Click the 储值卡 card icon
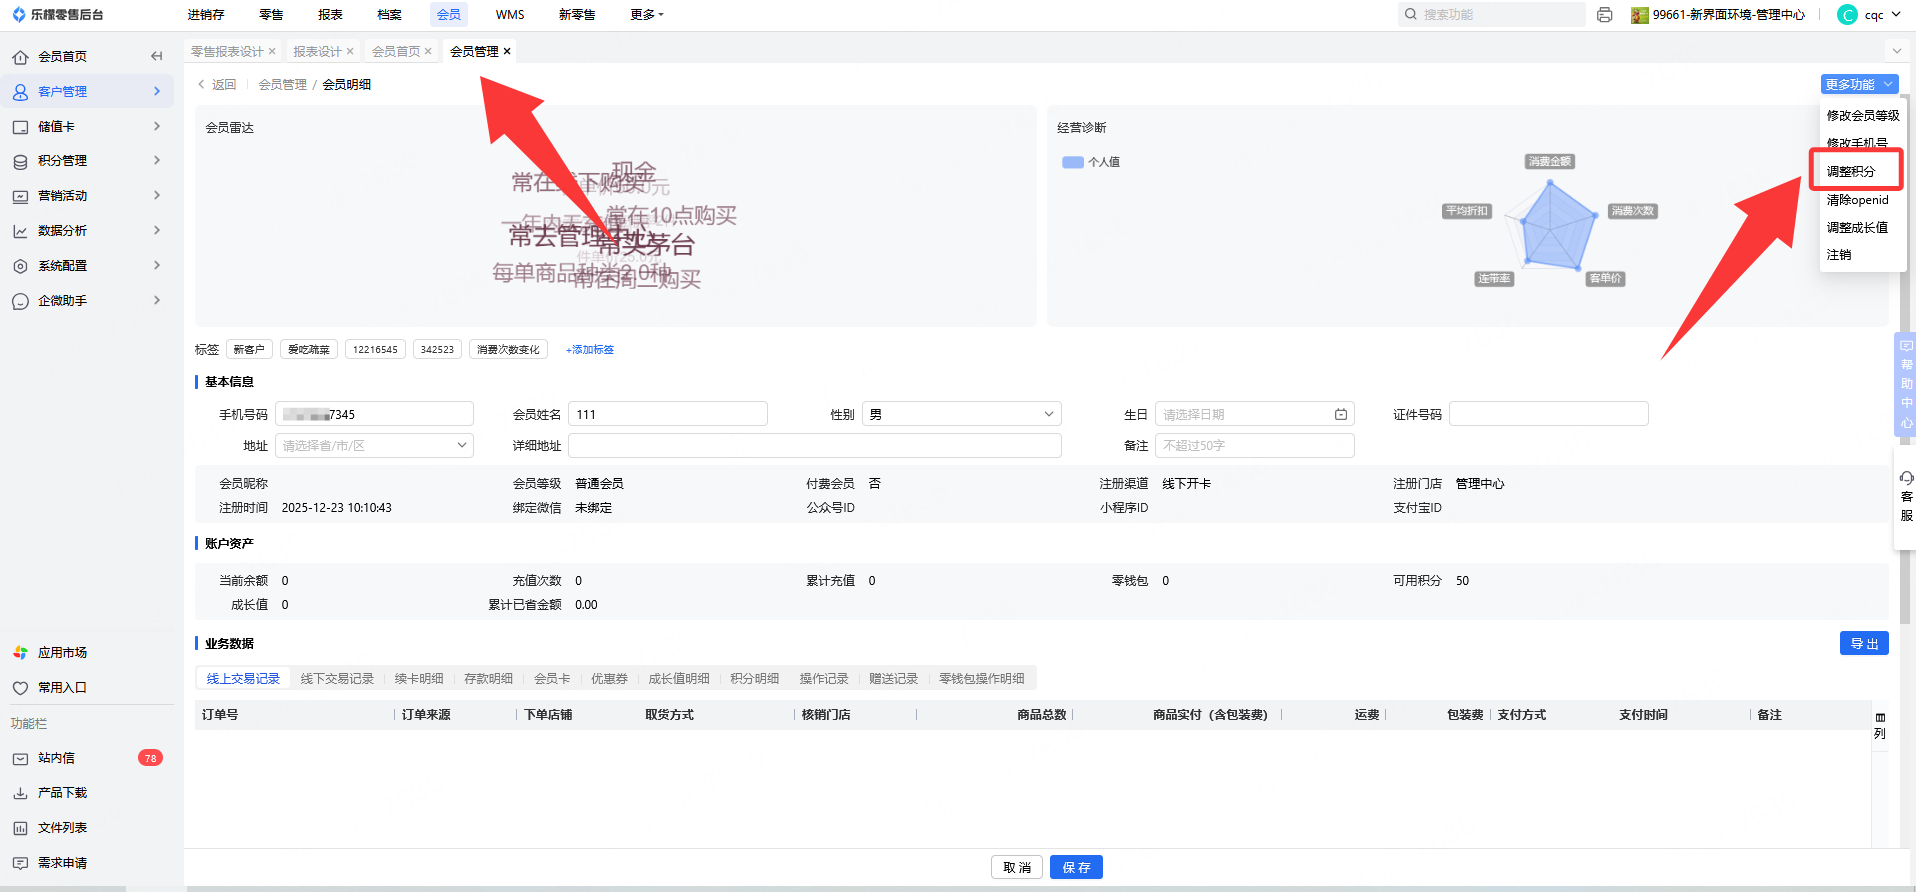Screen dimensions: 1916x892 pyautogui.click(x=20, y=127)
